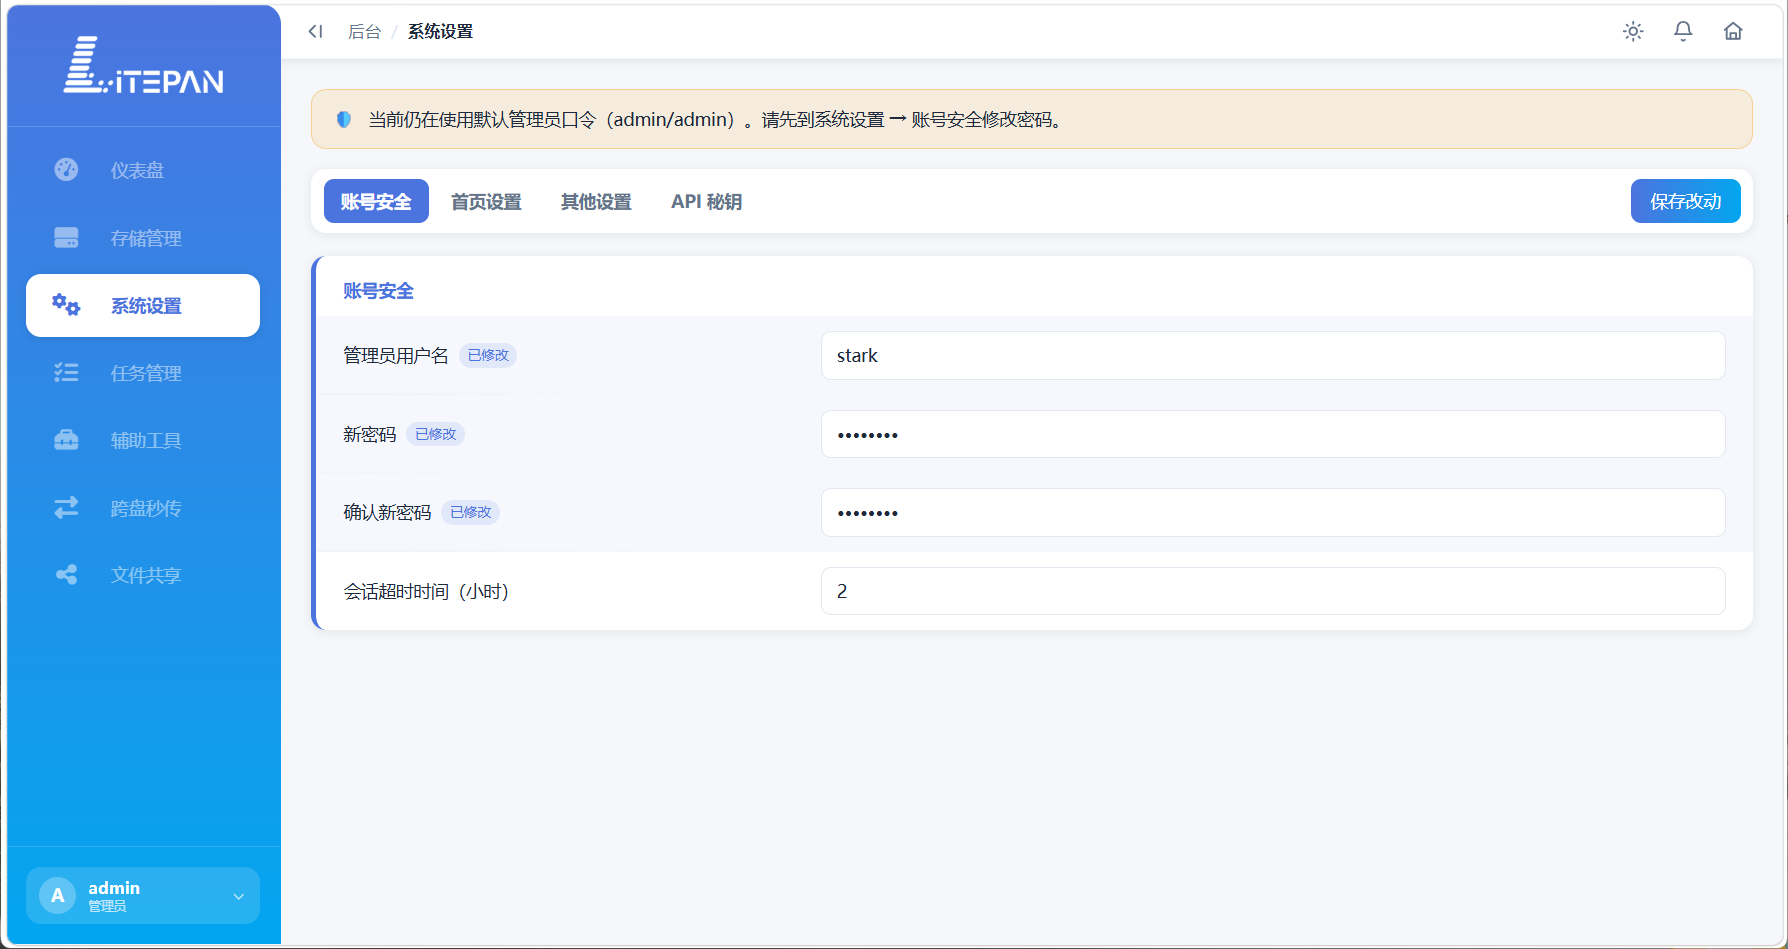Click the storage management drive icon

tap(66, 238)
